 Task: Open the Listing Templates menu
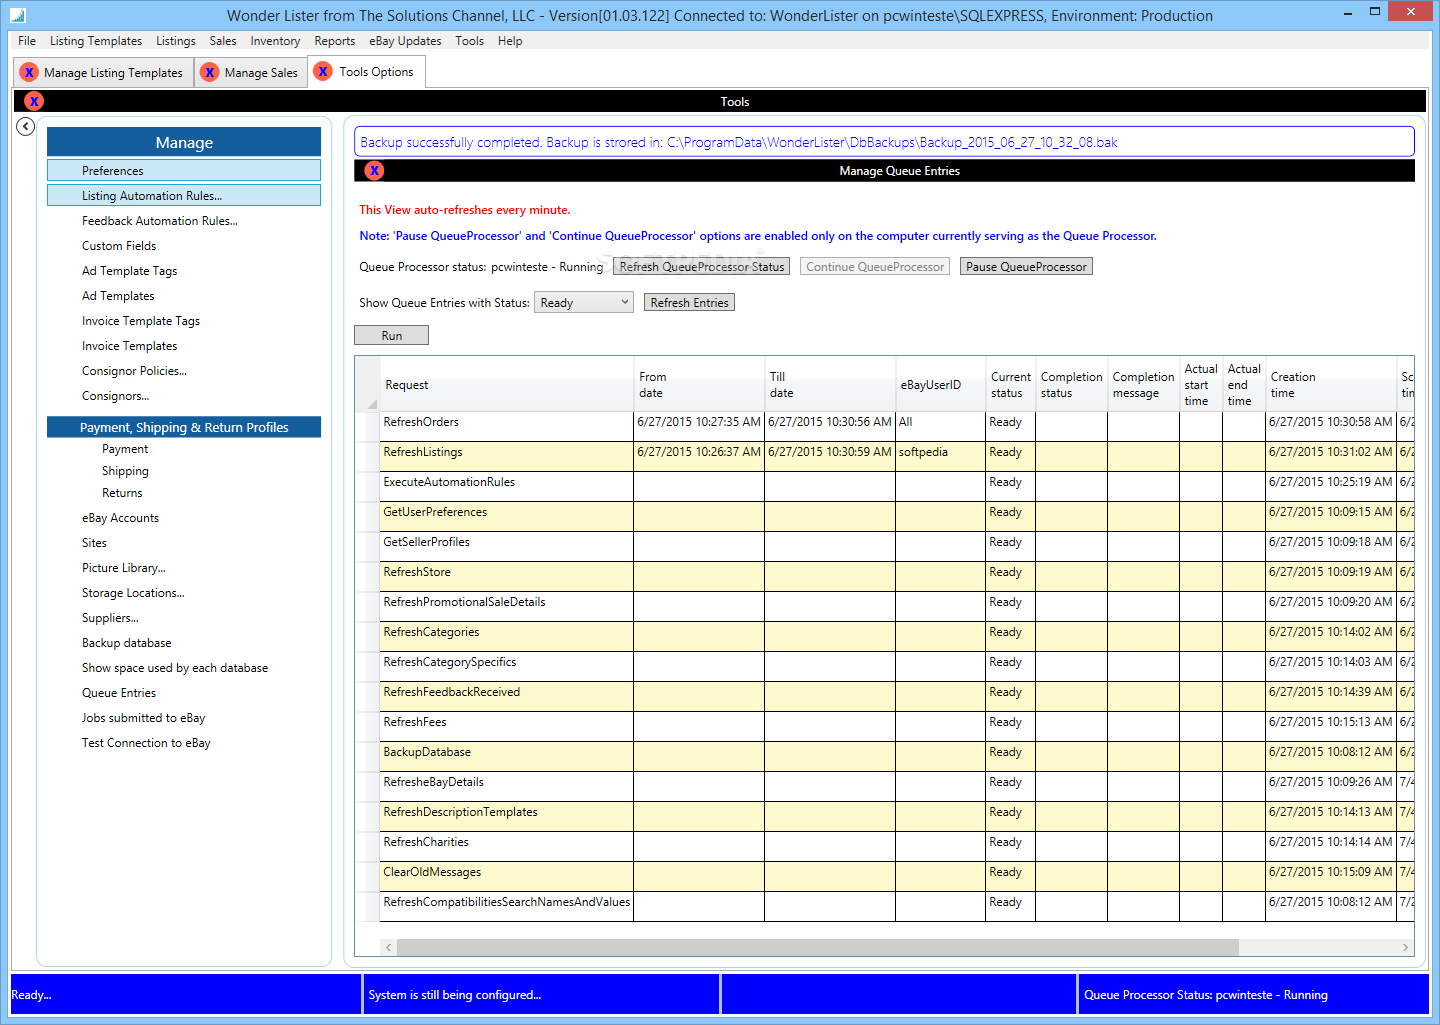click(96, 41)
